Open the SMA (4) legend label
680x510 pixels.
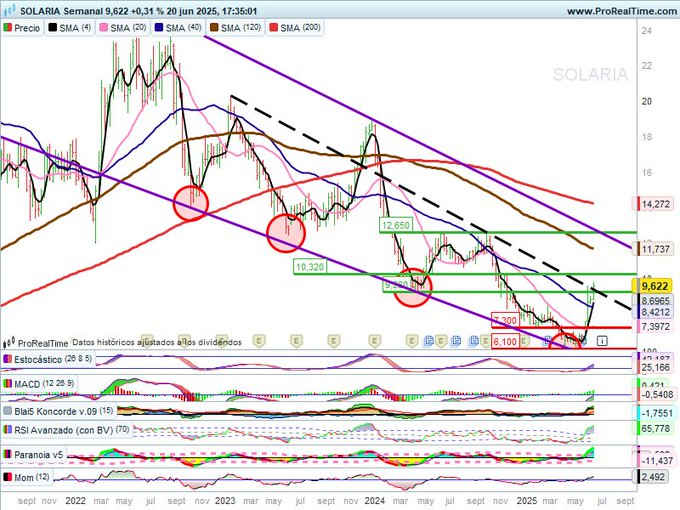pos(75,28)
